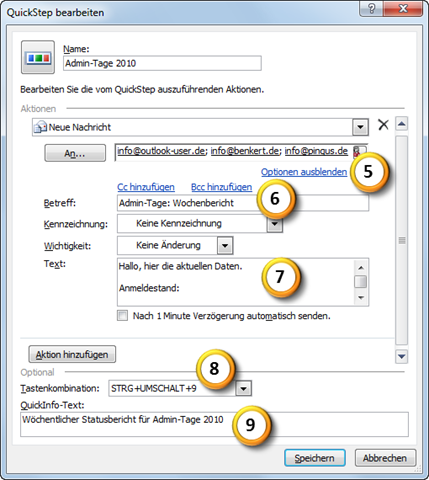The image size is (429, 480).
Task: Click the Text box scroll-down arrow
Action: [x=361, y=298]
